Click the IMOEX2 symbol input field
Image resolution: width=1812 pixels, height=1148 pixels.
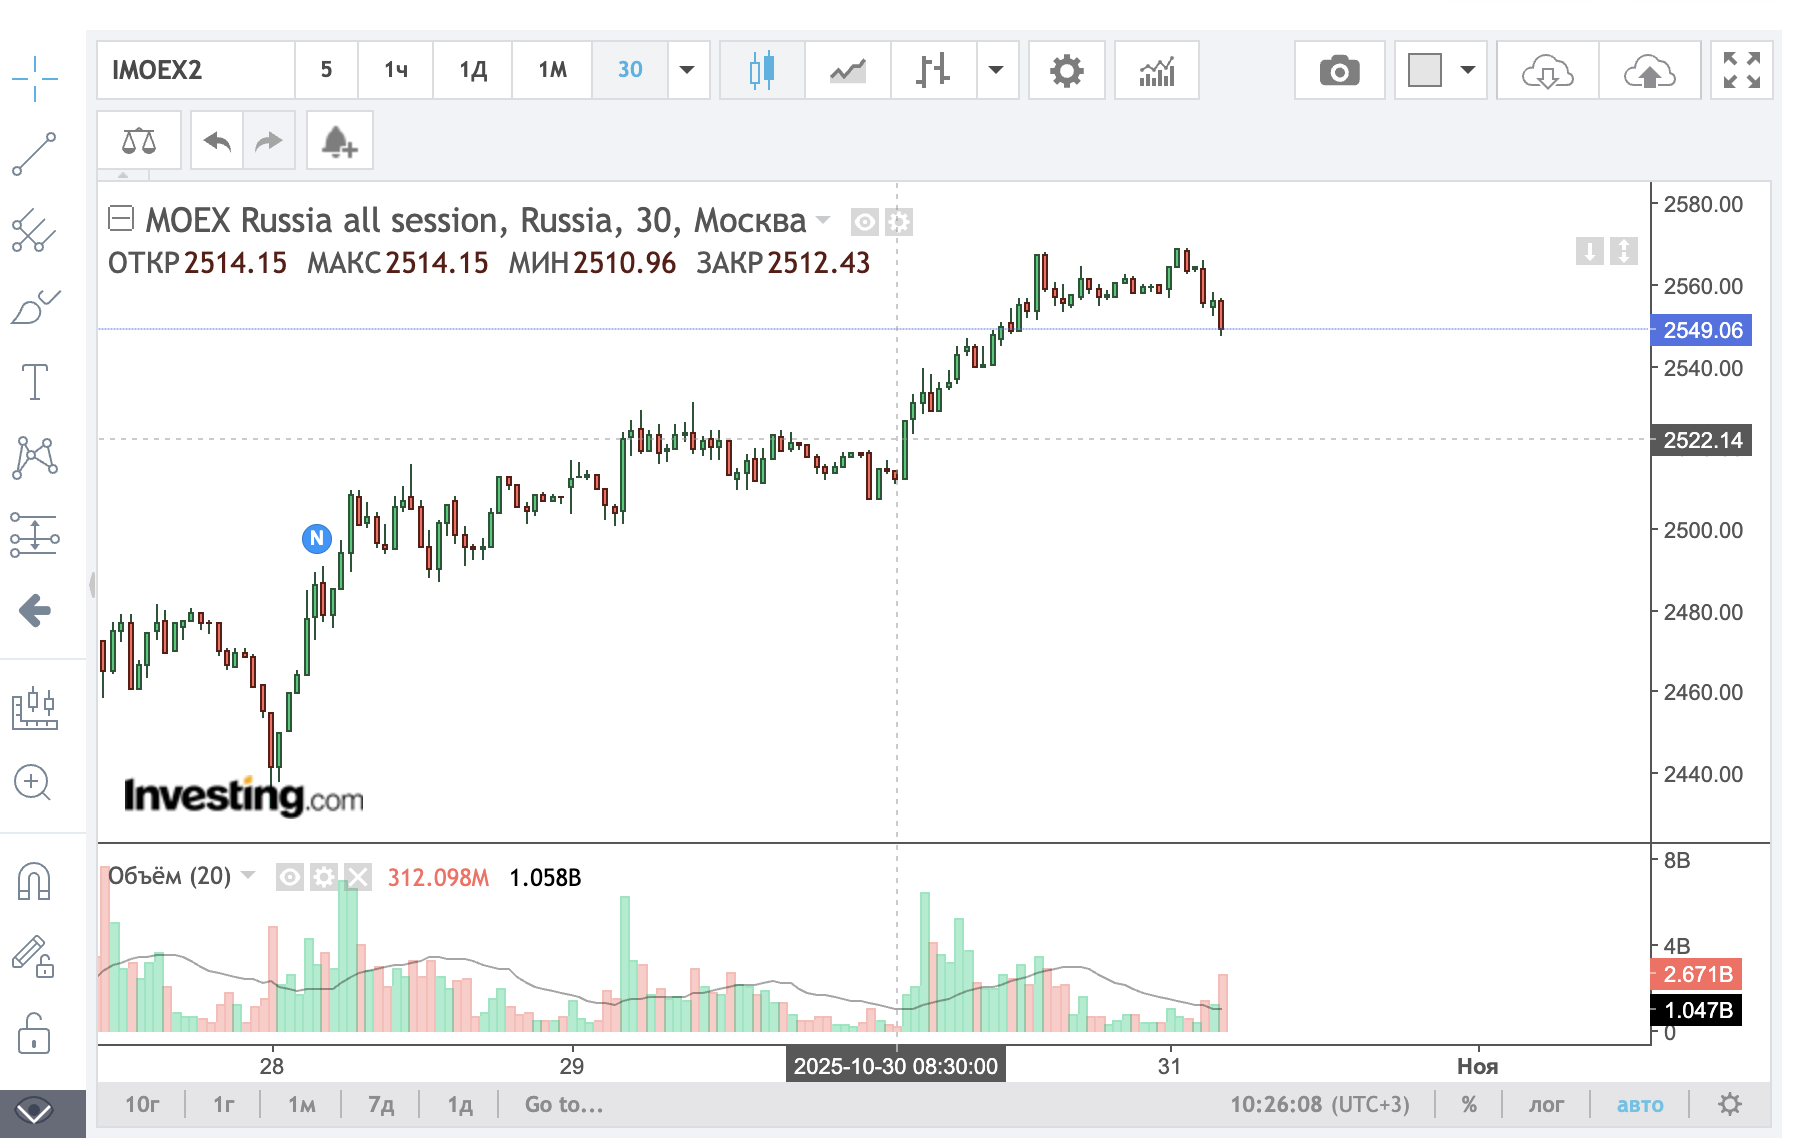(196, 70)
